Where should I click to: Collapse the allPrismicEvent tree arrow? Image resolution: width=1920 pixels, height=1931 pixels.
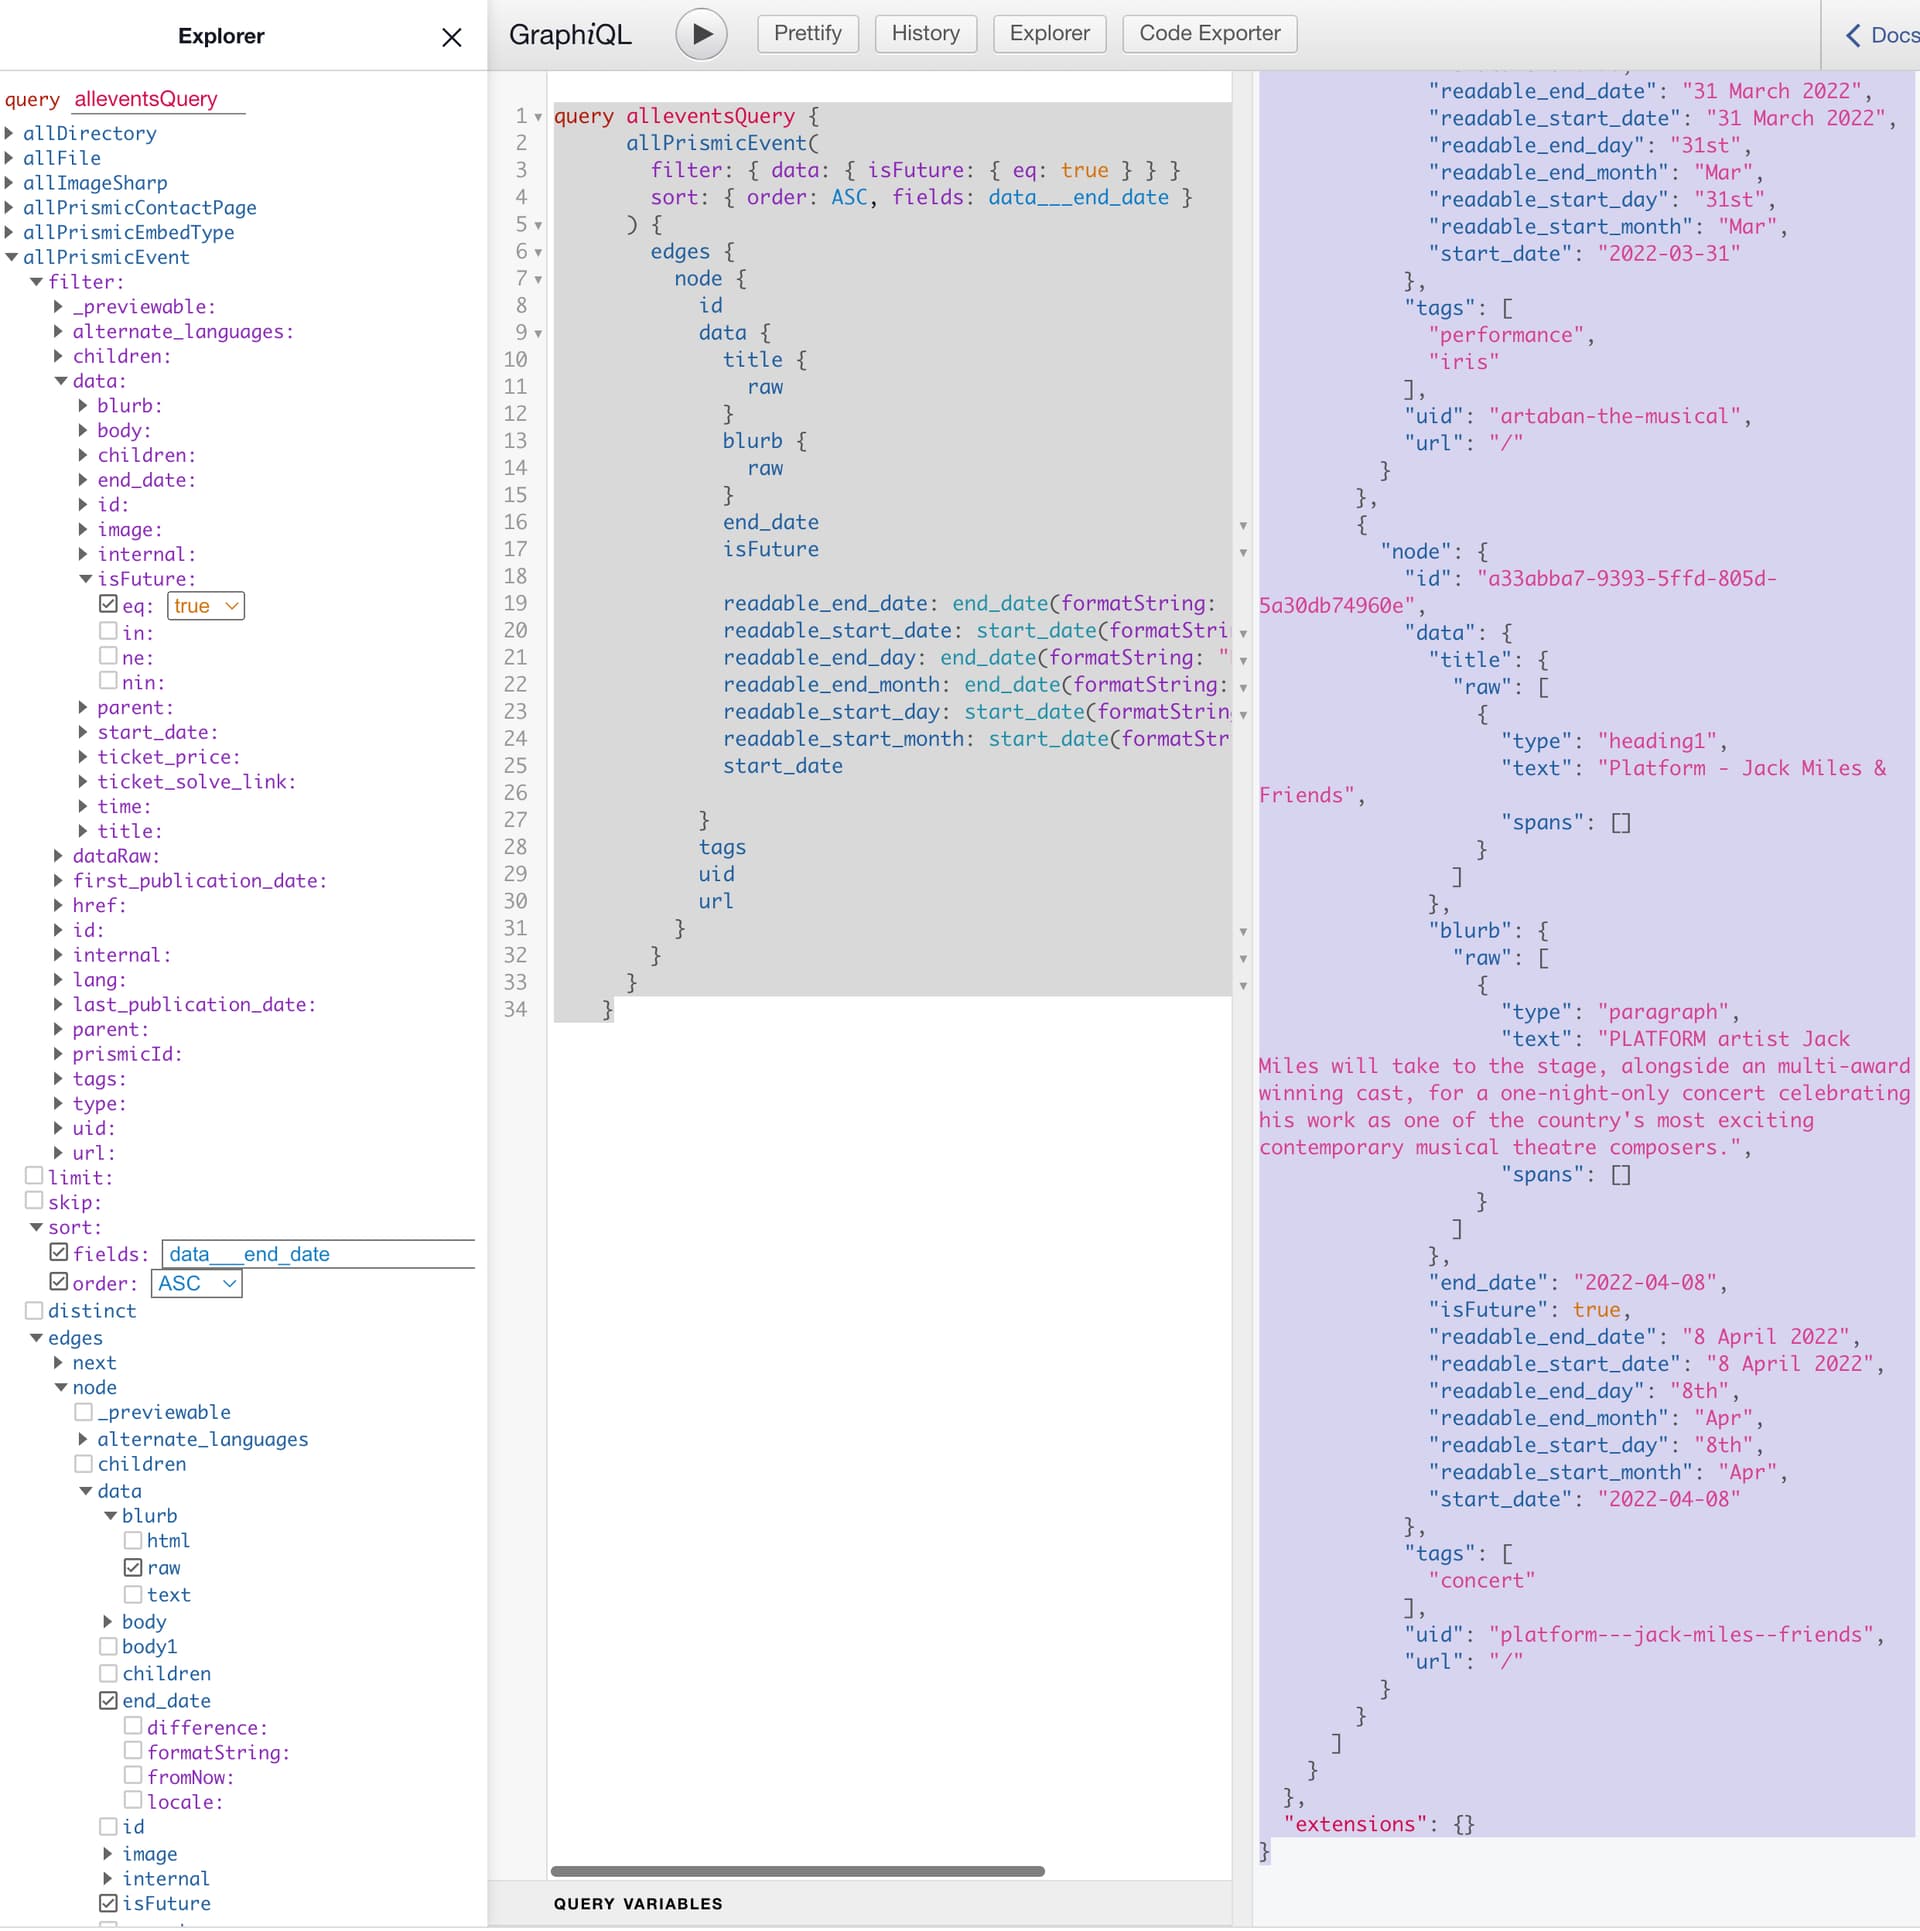(x=11, y=257)
